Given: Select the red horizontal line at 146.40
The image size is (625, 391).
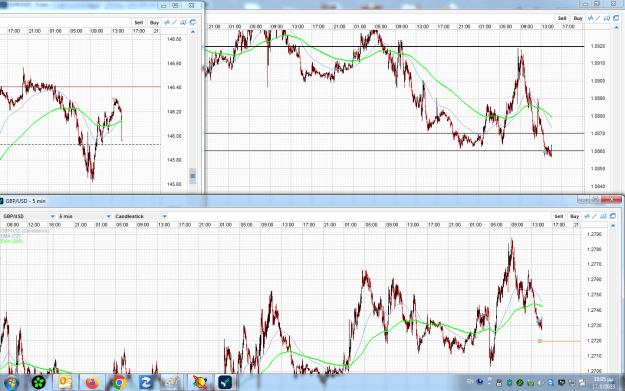Looking at the screenshot, I should coord(80,86).
